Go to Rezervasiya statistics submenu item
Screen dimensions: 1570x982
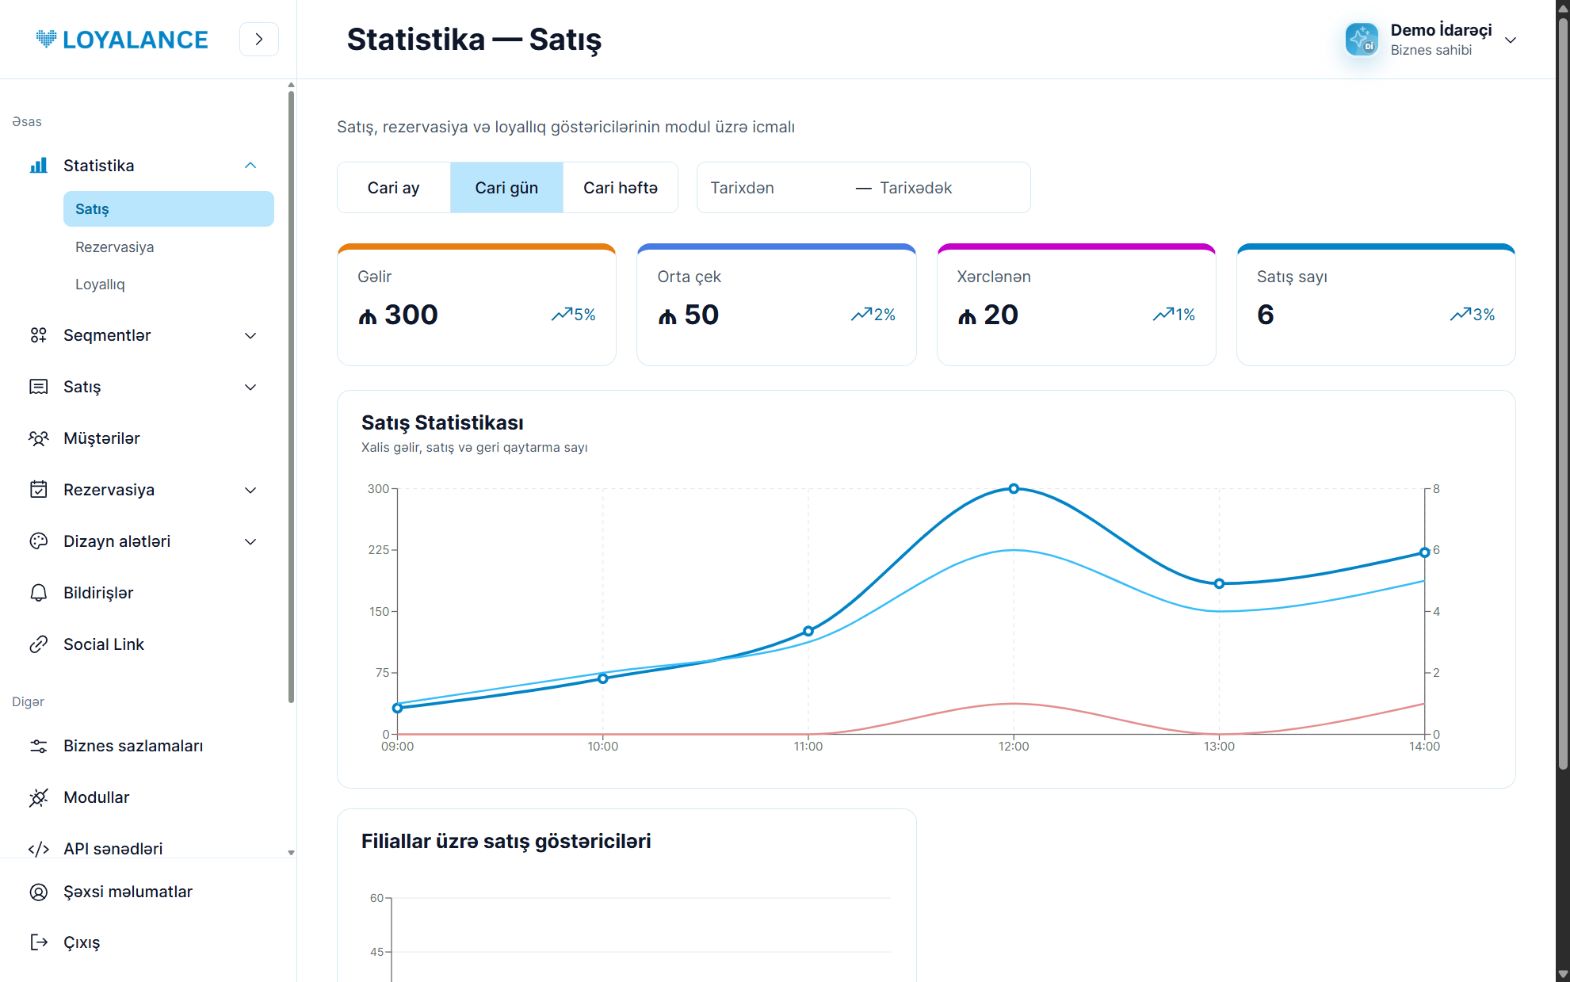tap(114, 247)
